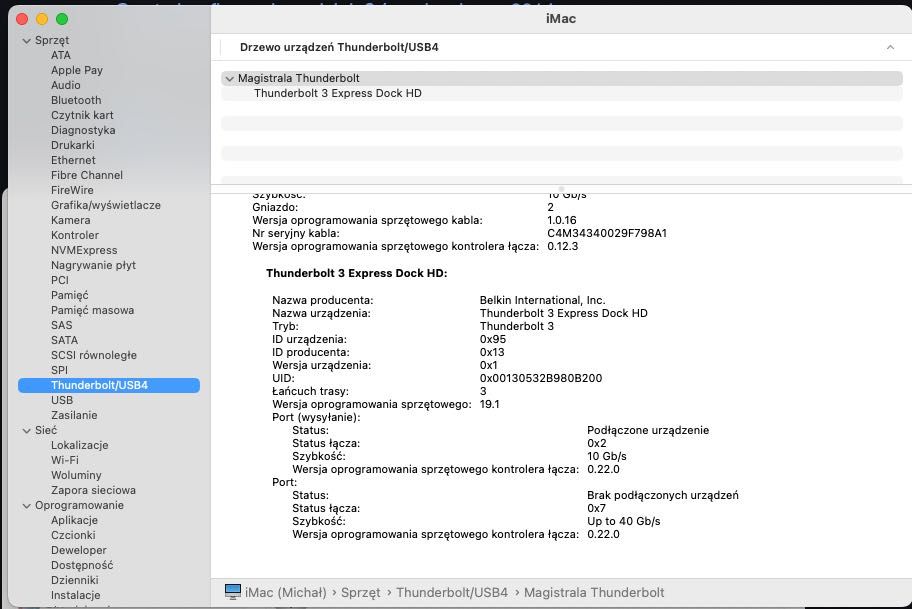Click the Tryb value Thunderbolt 3
The image size is (912, 609).
[x=516, y=326]
